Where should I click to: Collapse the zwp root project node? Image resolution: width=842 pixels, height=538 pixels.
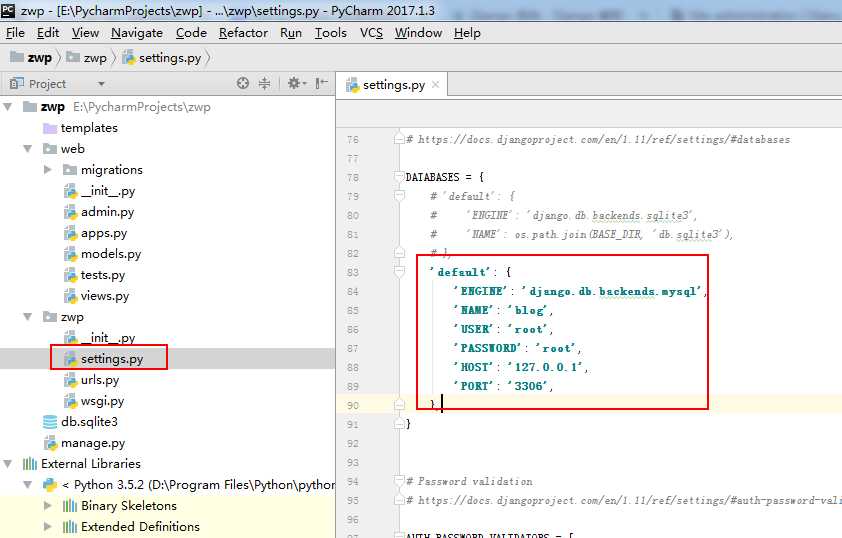click(8, 106)
